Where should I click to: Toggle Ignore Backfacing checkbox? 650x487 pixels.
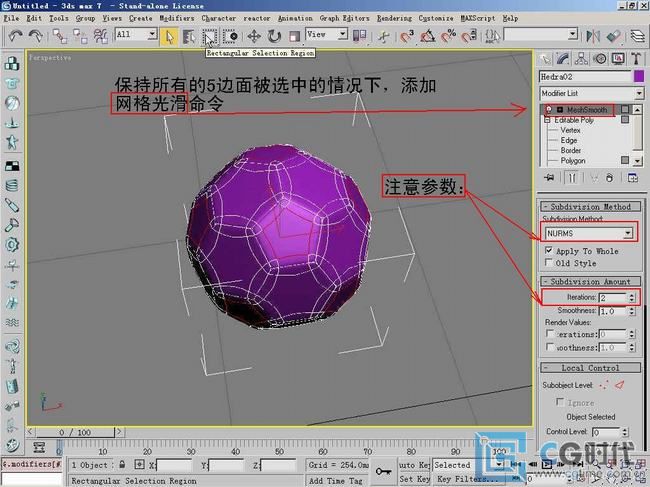(560, 402)
